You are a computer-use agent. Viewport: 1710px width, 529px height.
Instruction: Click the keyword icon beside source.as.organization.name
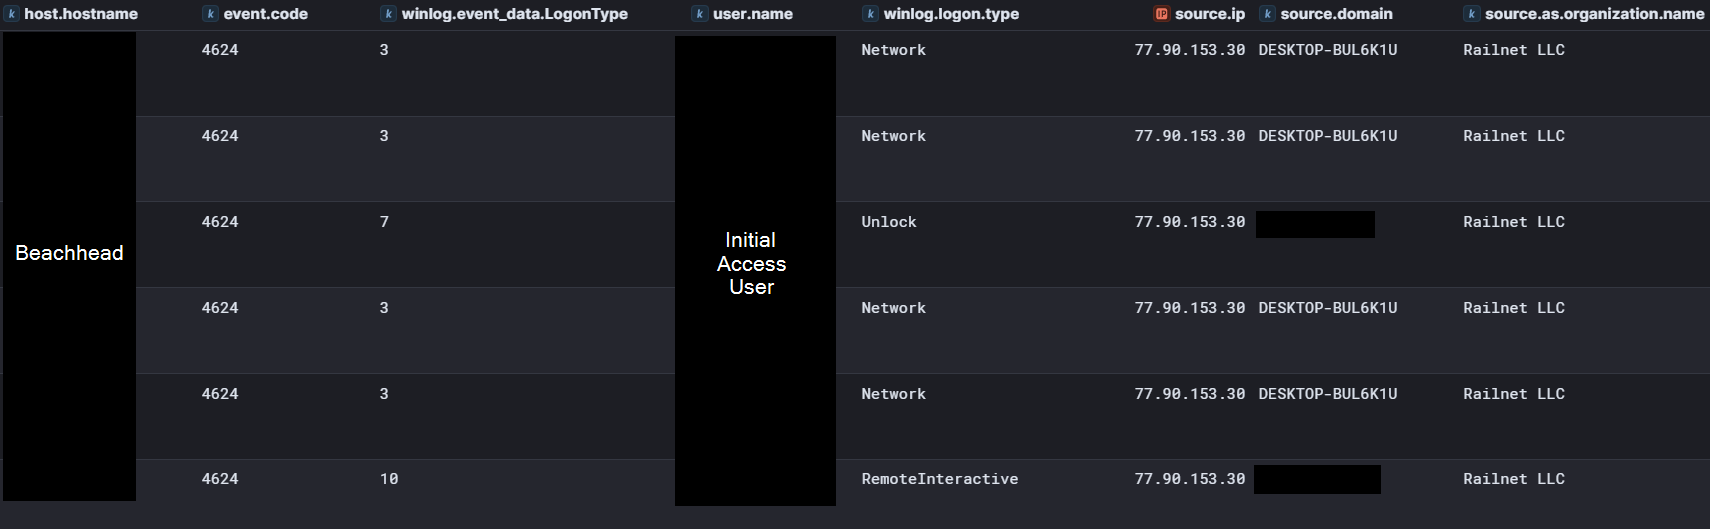1471,14
